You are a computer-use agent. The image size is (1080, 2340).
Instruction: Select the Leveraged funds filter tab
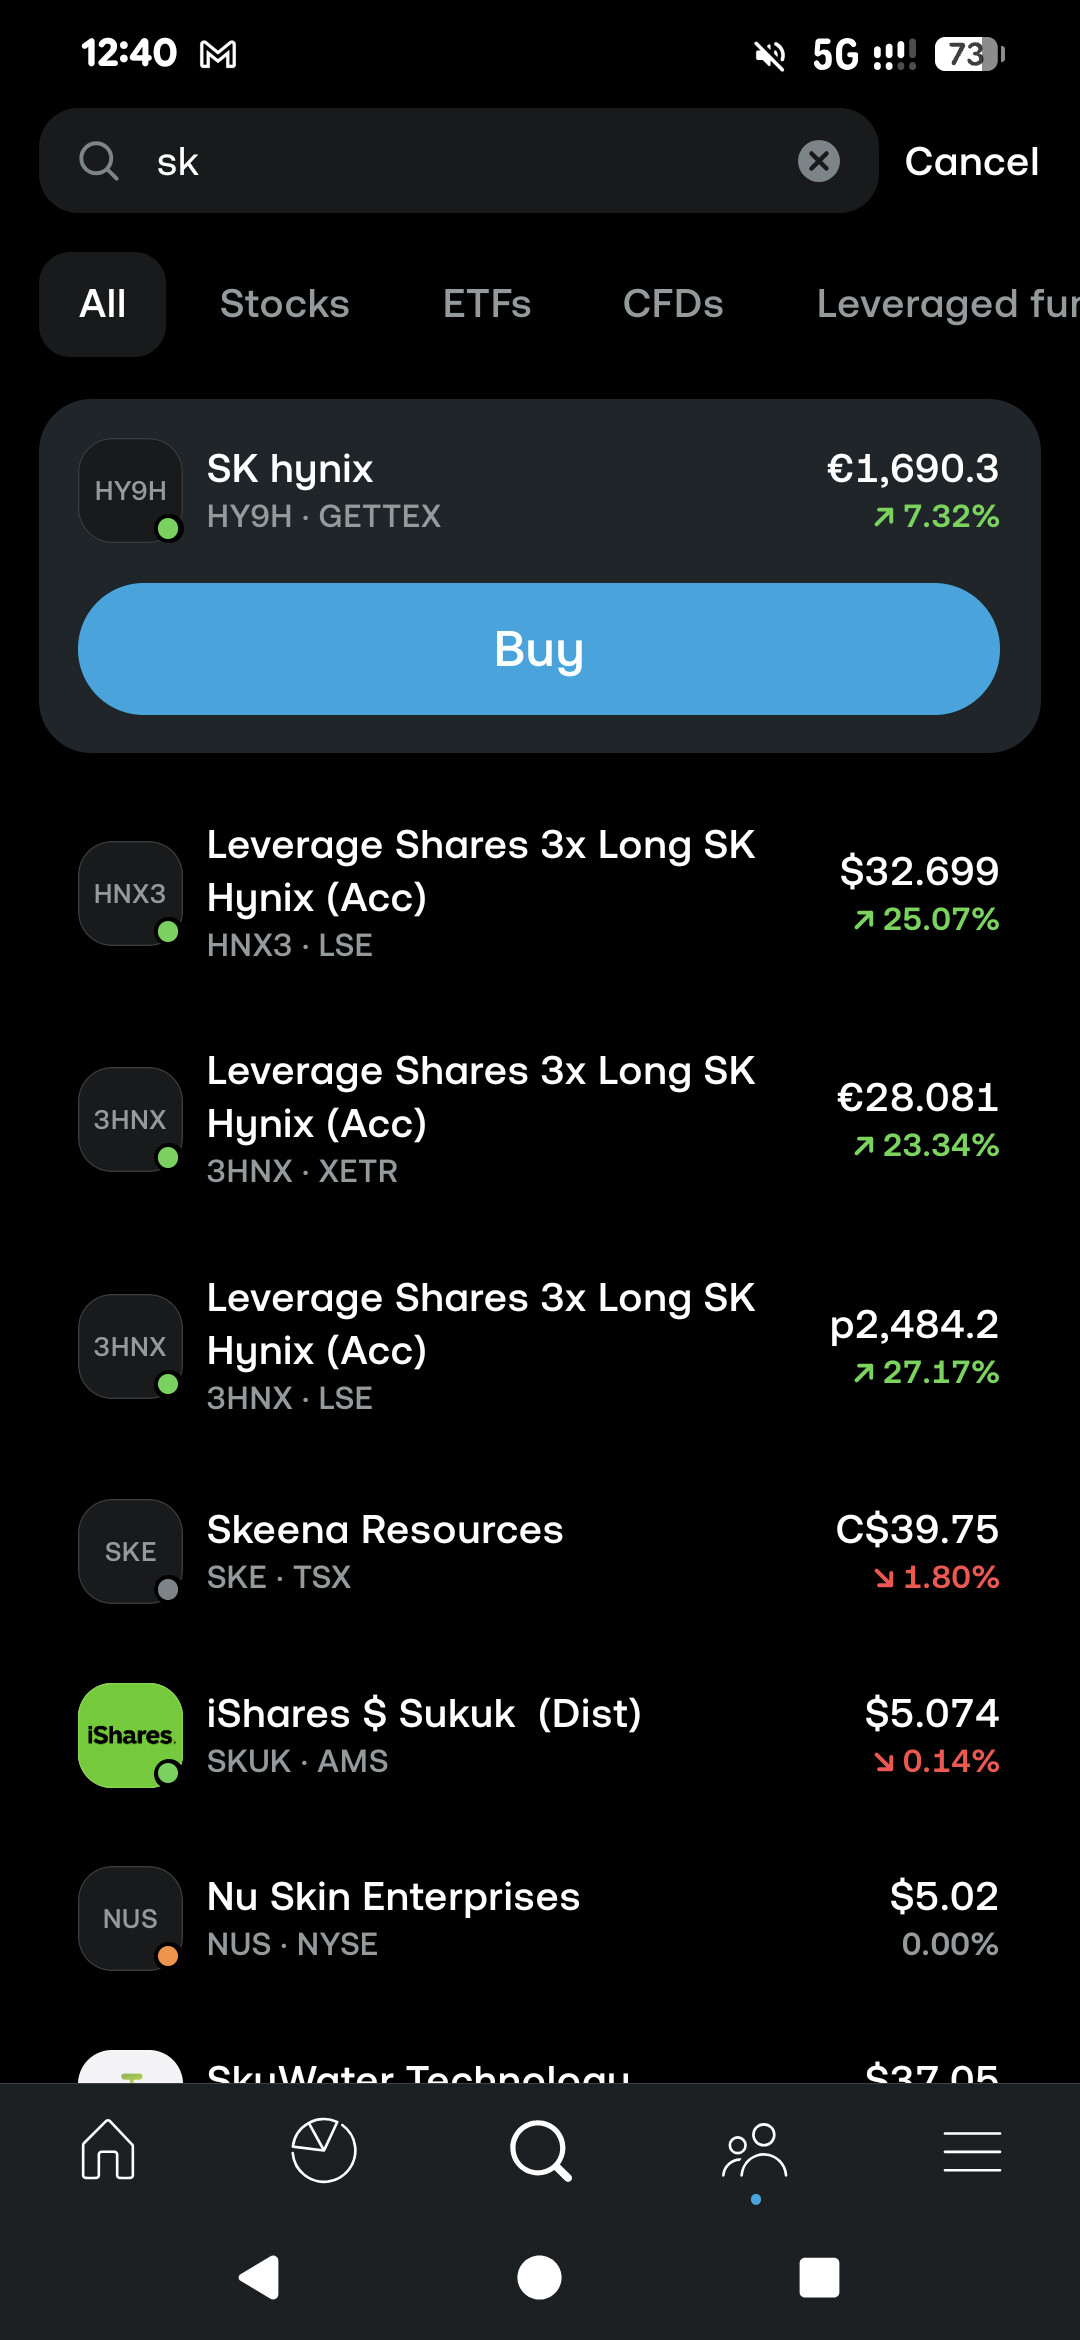947,304
